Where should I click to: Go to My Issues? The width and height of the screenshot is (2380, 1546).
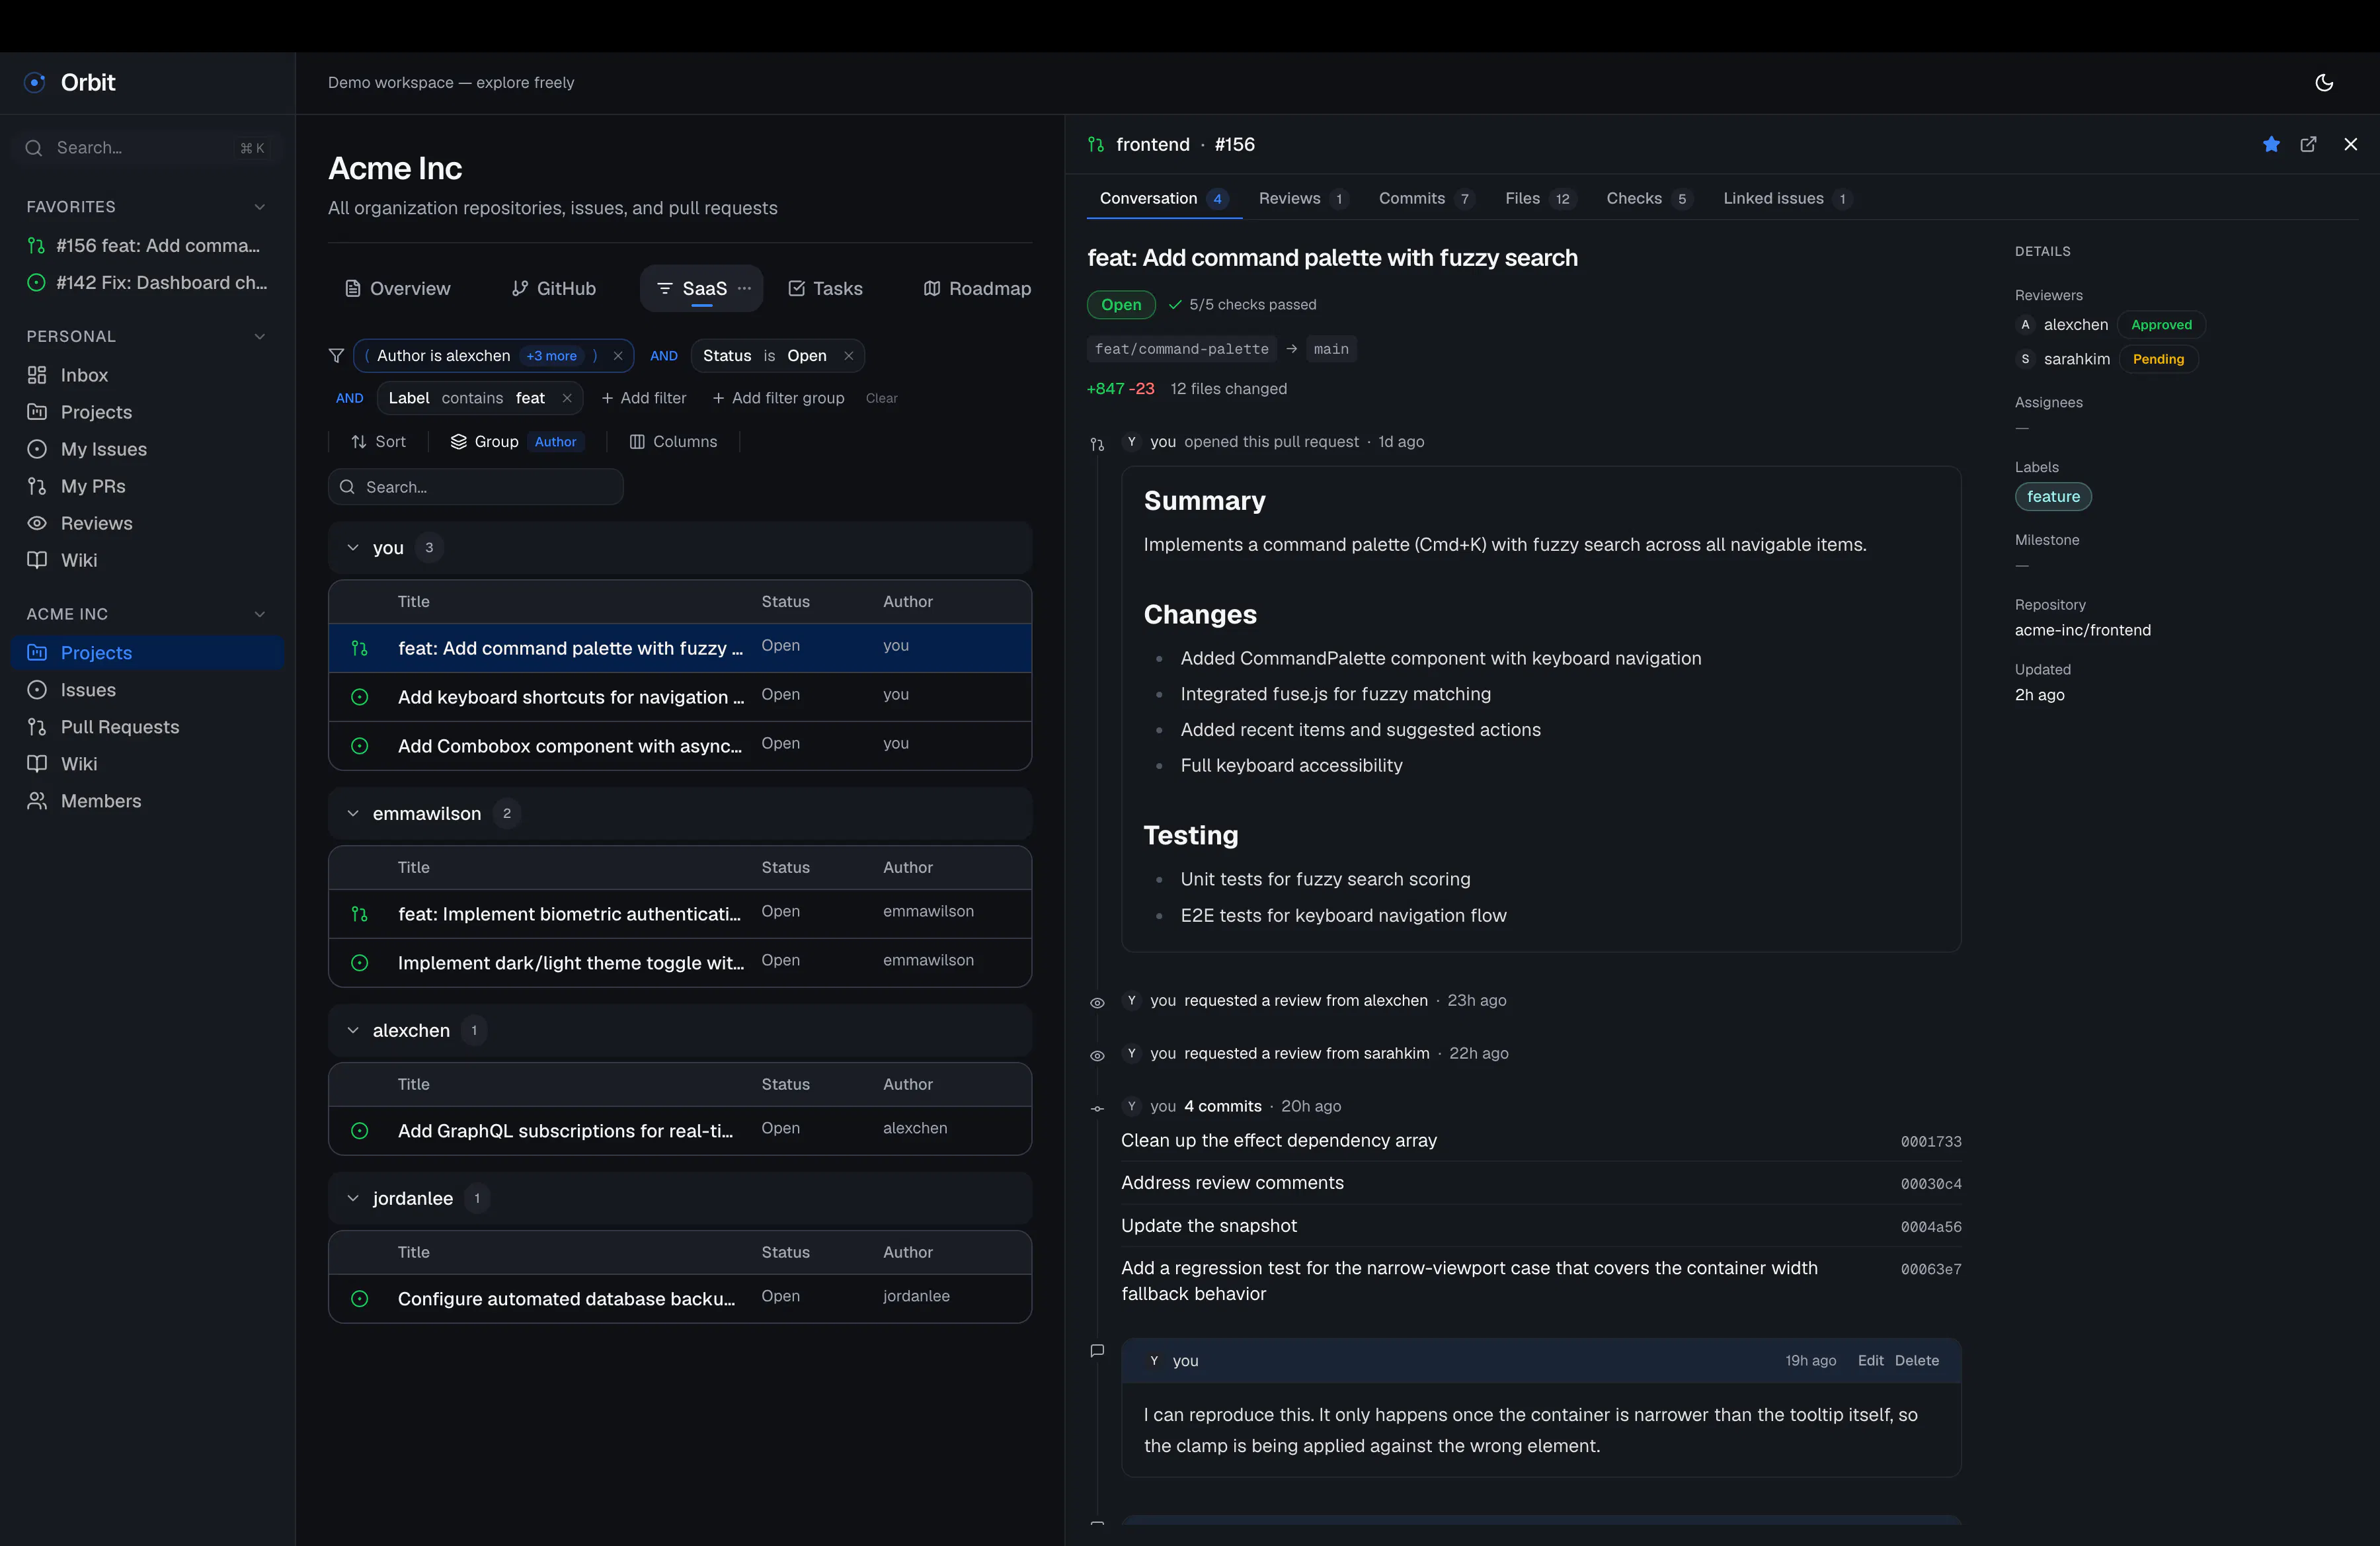tap(147, 449)
